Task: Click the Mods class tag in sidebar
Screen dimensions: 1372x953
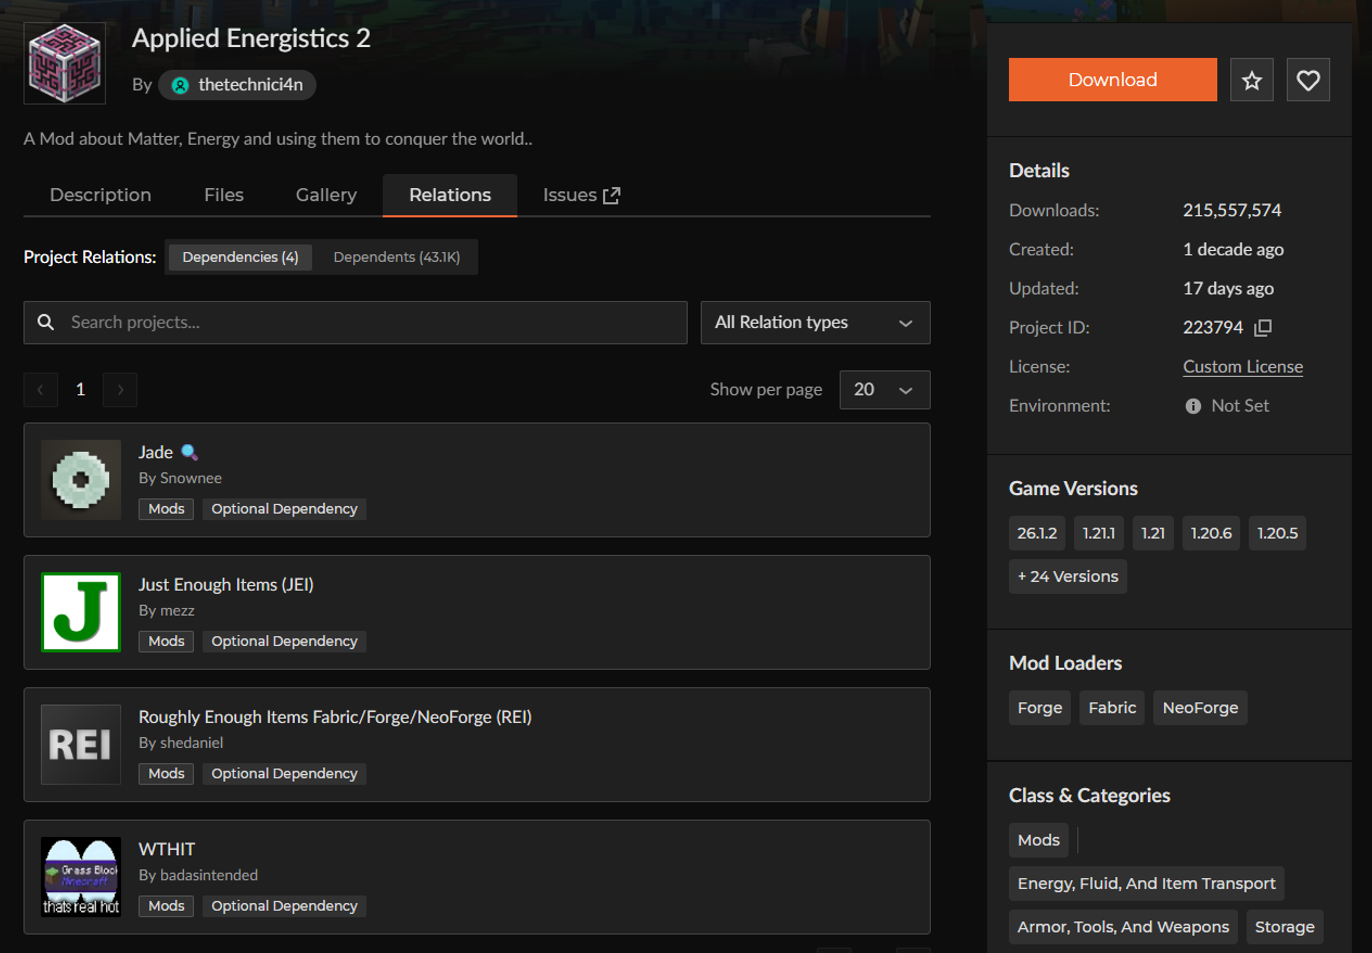Action: pos(1038,840)
